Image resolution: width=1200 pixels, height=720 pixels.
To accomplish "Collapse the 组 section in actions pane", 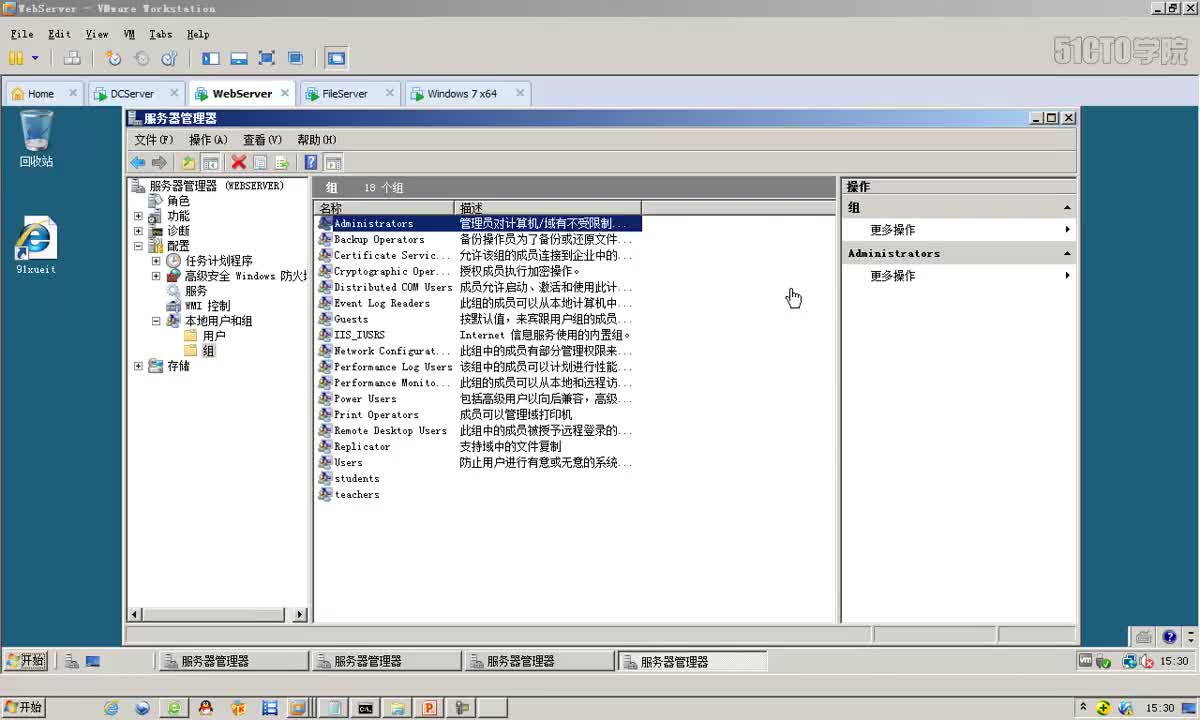I will point(1067,208).
